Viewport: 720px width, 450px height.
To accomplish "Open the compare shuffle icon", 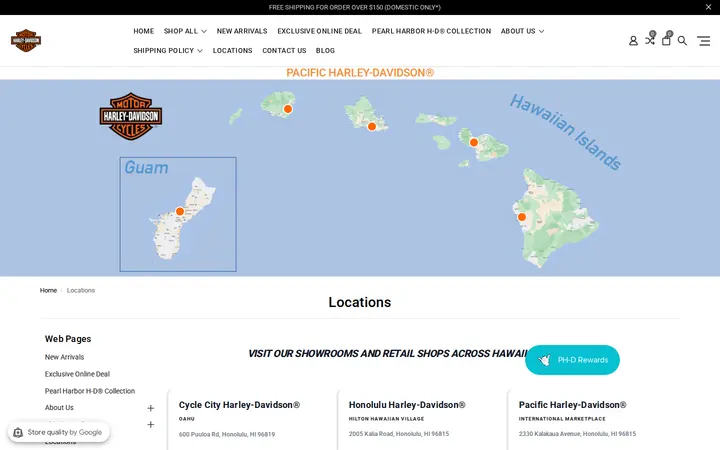I will point(650,40).
